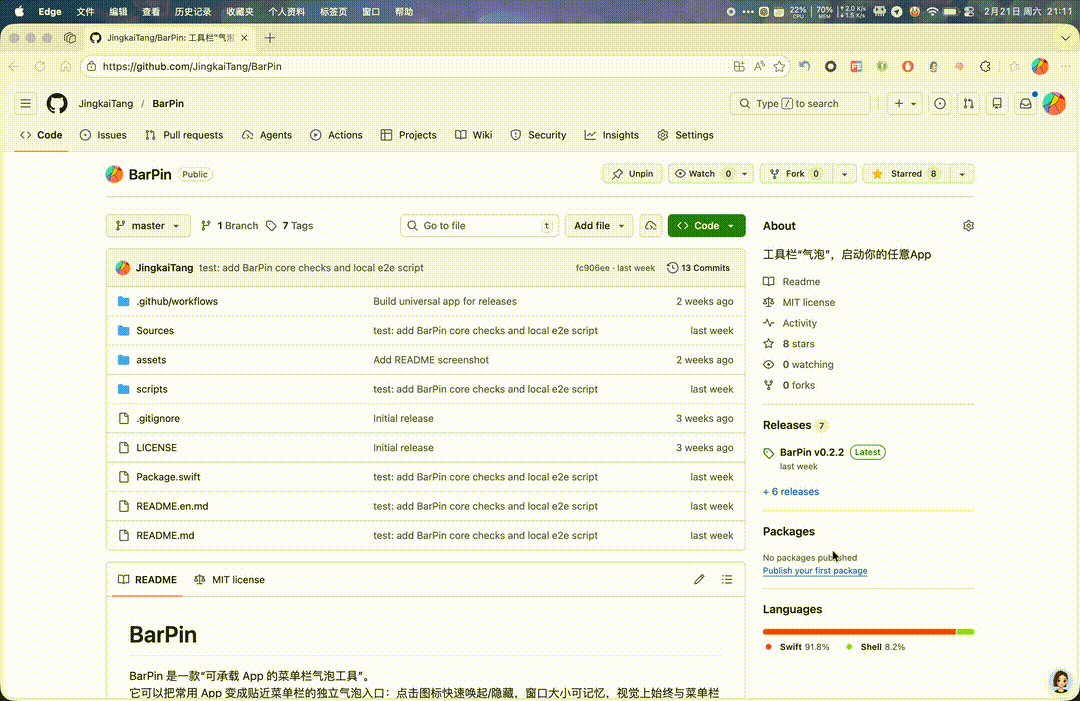Image resolution: width=1080 pixels, height=701 pixels.
Task: Open the 历史记录 menu
Action: tap(193, 12)
